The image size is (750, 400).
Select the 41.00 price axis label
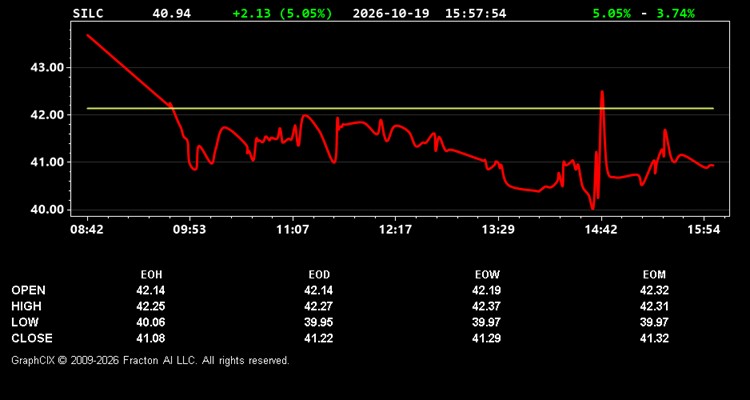[x=47, y=162]
